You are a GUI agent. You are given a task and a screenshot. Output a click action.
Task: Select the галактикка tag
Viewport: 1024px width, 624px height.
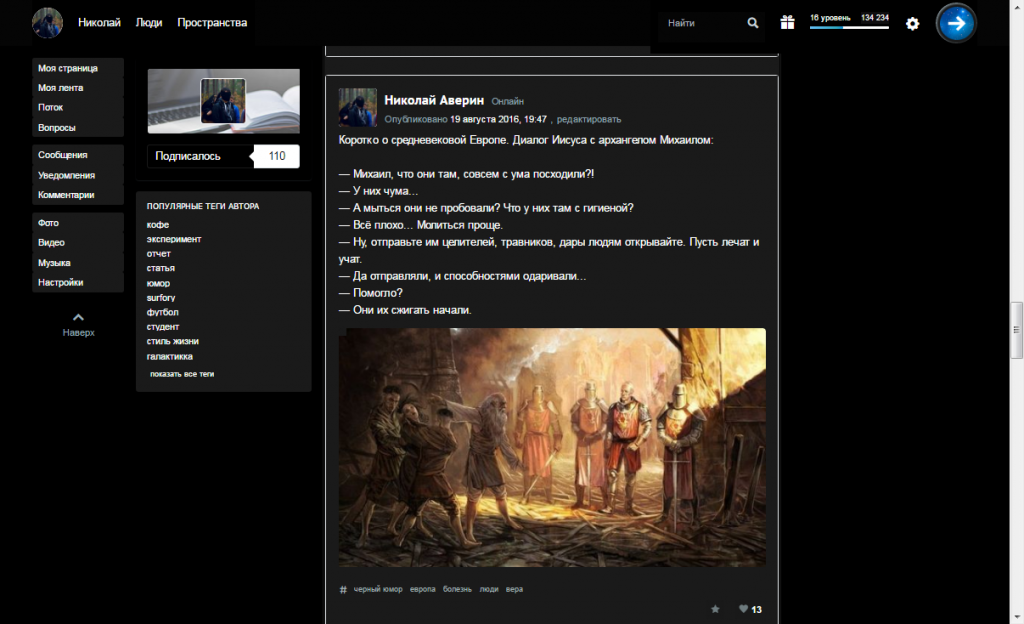tap(170, 356)
